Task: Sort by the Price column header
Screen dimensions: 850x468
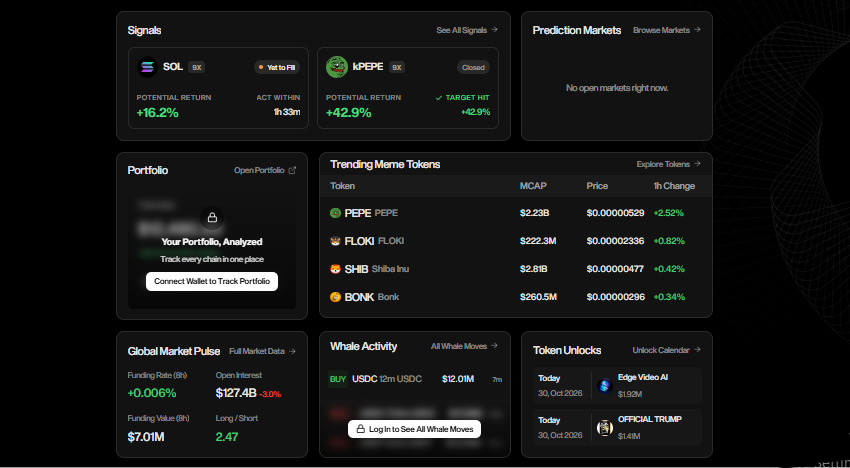Action: click(x=597, y=186)
